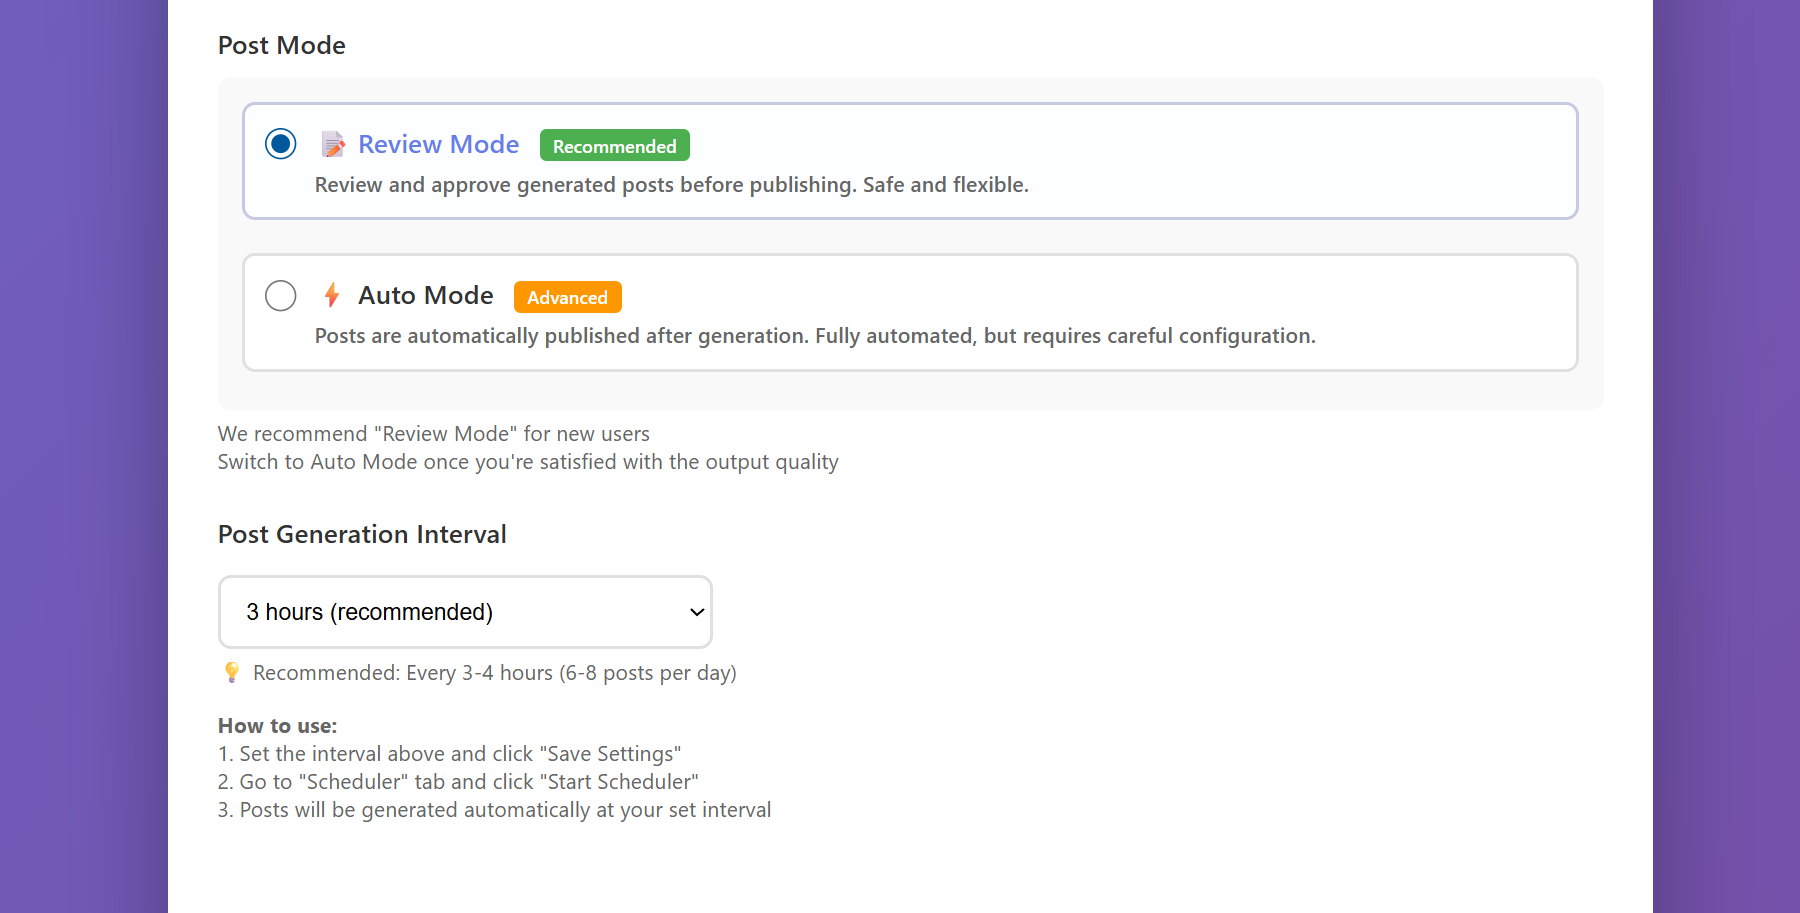Click the Post Mode section heading
Screen dimensions: 1800x913
(282, 44)
